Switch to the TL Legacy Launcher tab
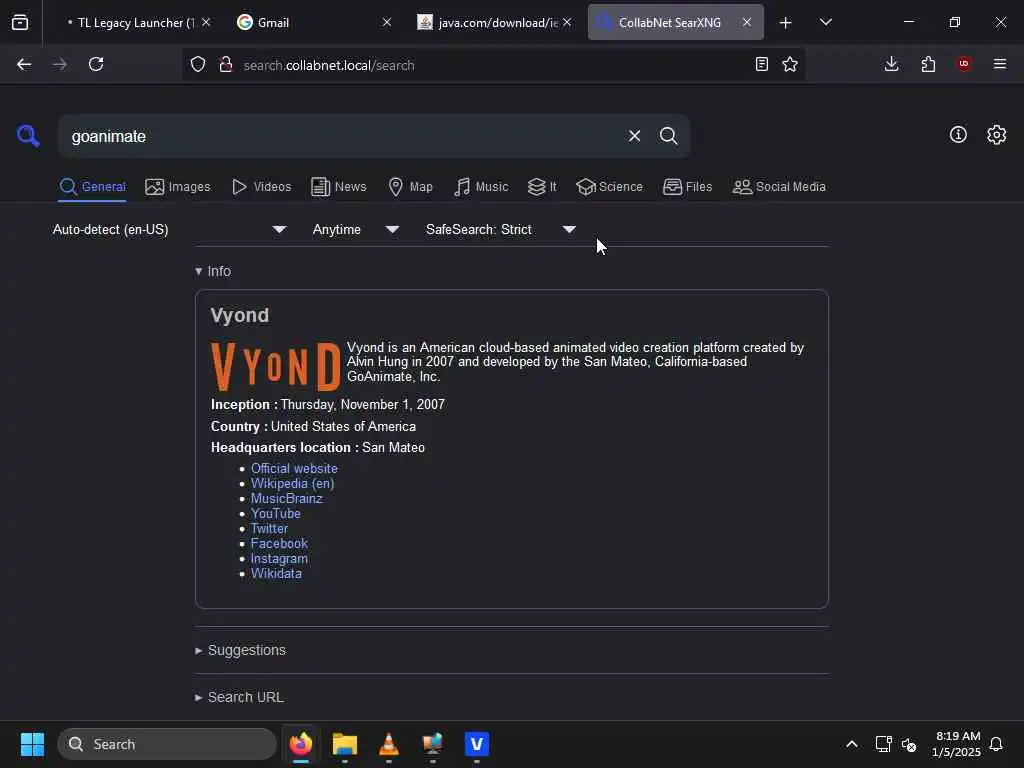 tap(138, 22)
